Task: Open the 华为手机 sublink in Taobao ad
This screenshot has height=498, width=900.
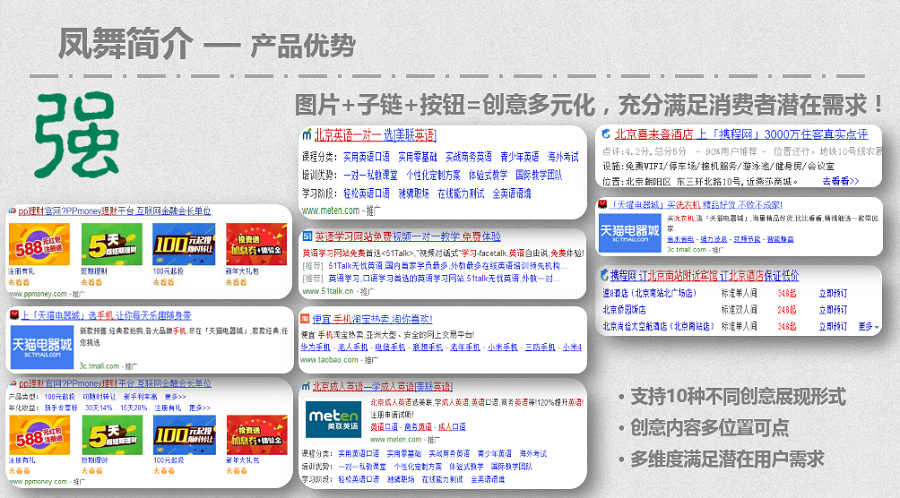Action: [x=315, y=347]
